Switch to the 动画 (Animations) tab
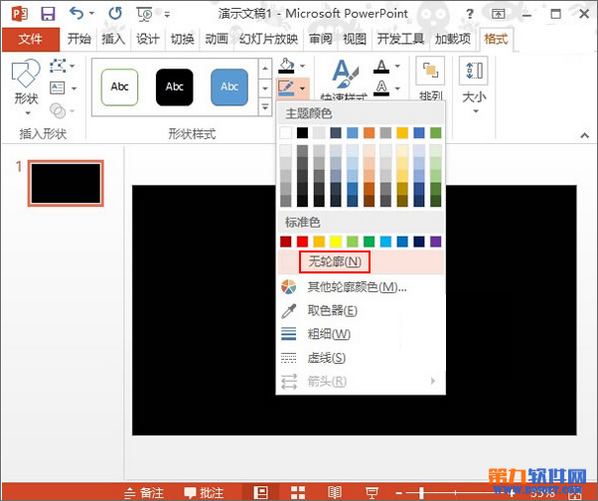The width and height of the screenshot is (598, 501). [x=216, y=39]
